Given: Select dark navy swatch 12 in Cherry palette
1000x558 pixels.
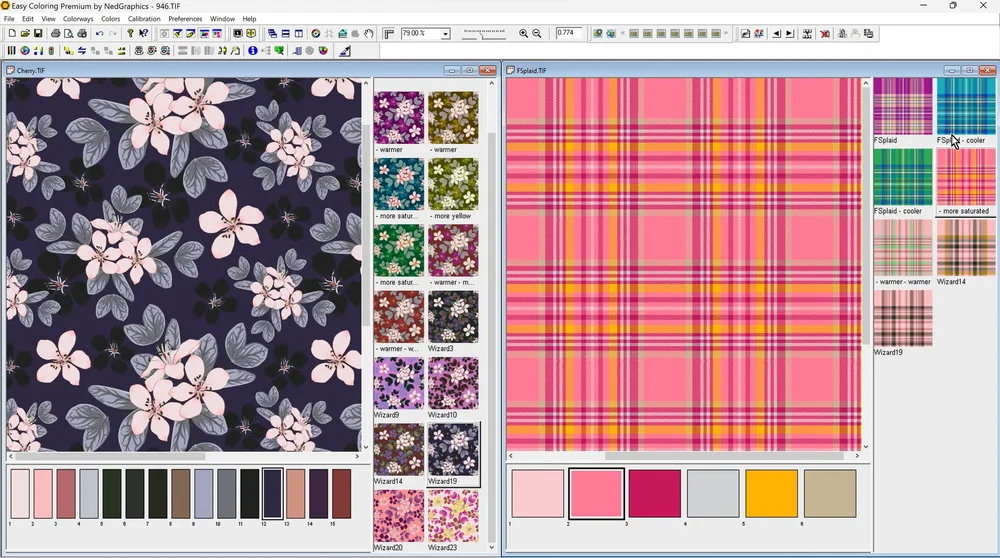Looking at the screenshot, I should pyautogui.click(x=272, y=493).
